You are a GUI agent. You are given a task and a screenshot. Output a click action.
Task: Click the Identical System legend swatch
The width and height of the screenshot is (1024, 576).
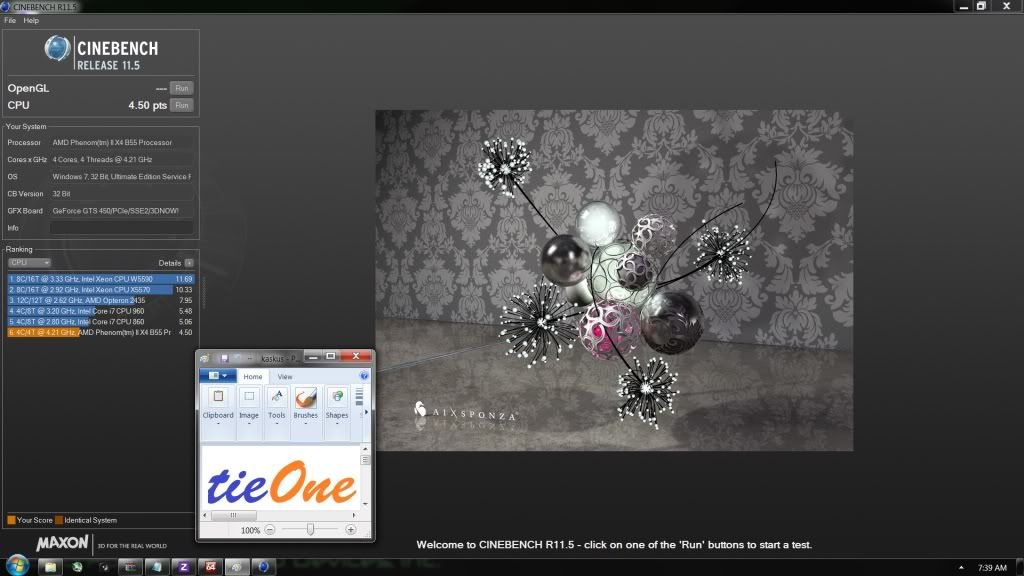(x=59, y=520)
